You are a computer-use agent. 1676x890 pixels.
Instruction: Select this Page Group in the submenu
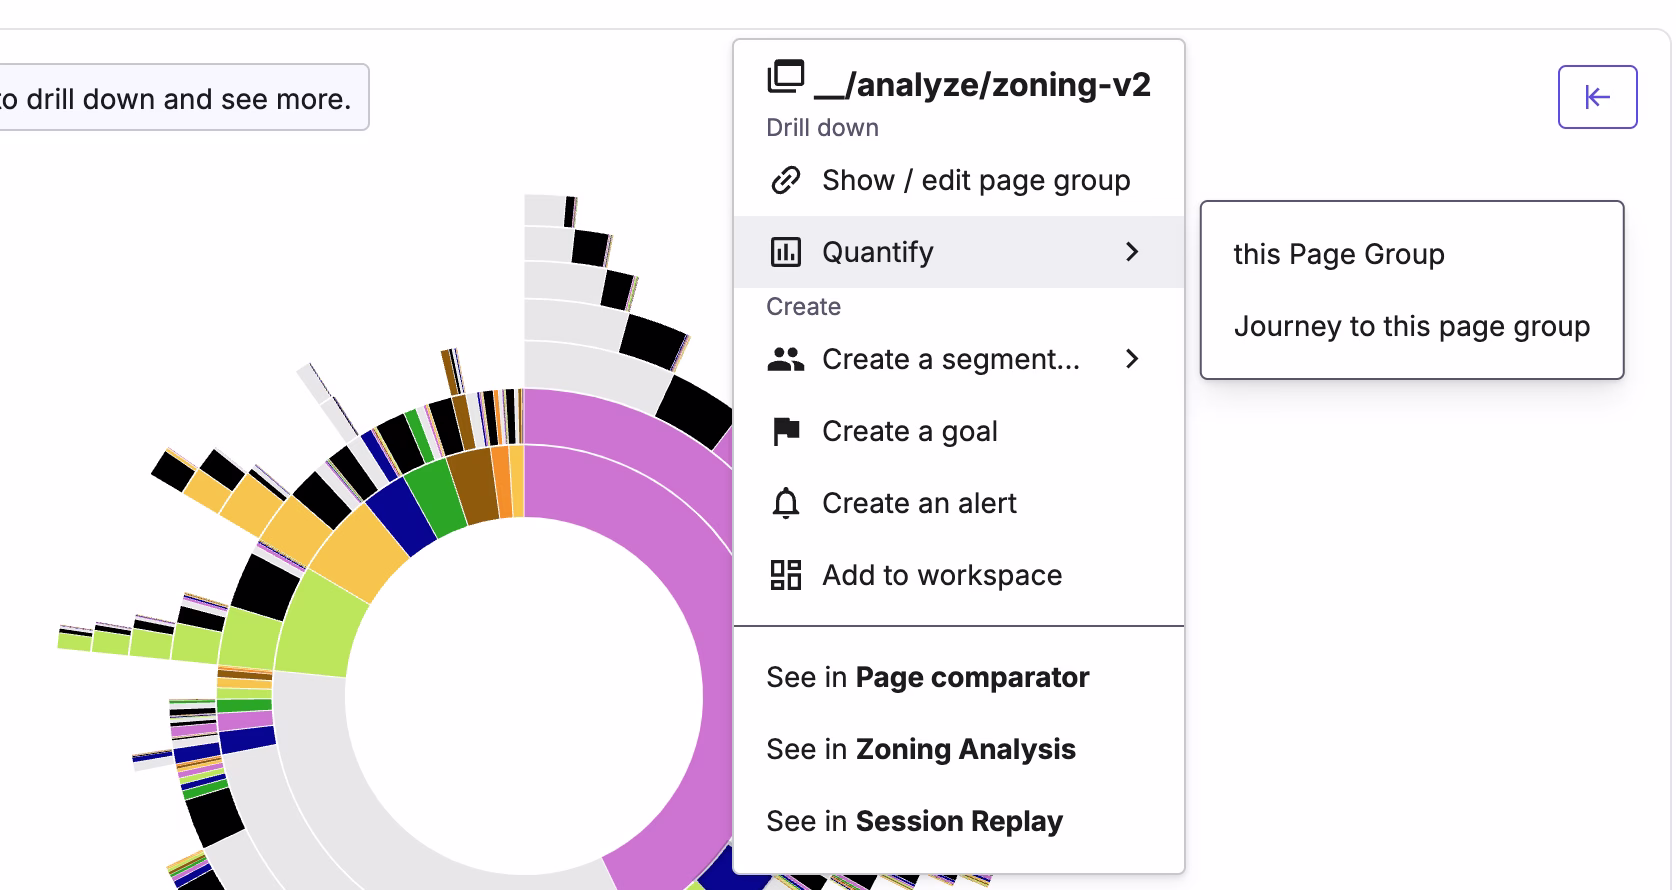point(1339,253)
